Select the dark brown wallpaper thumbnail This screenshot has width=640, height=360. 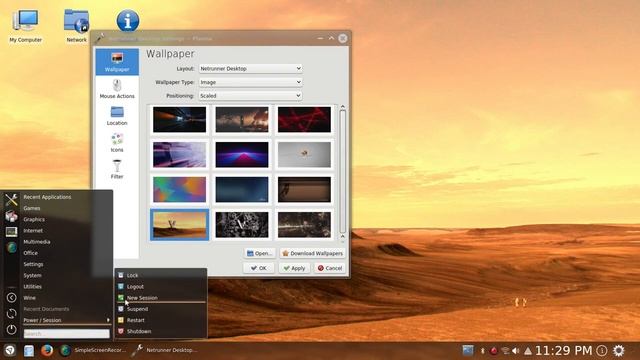304,189
